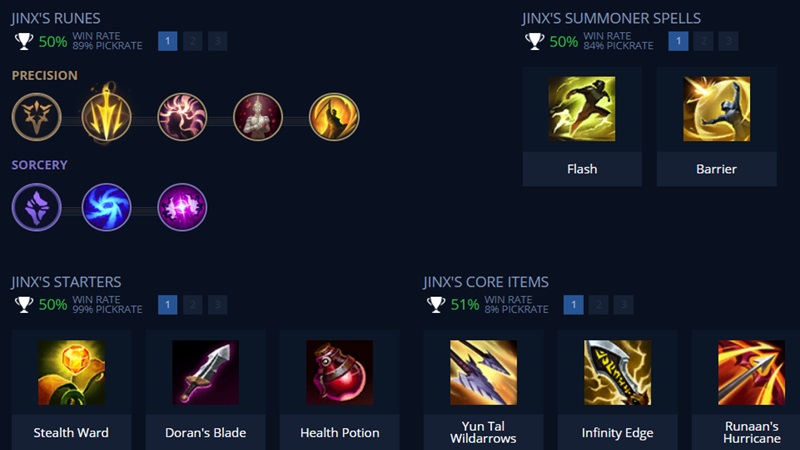Screen dimensions: 800x450
Task: Switch Jinx's runes to option 2
Action: tap(193, 41)
